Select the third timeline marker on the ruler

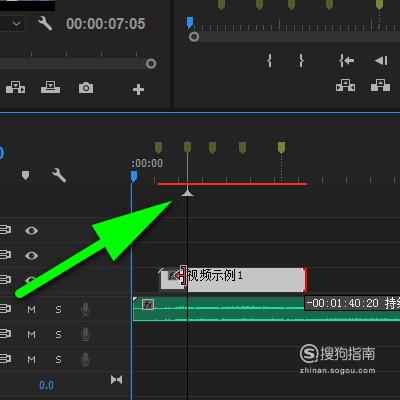click(x=212, y=148)
